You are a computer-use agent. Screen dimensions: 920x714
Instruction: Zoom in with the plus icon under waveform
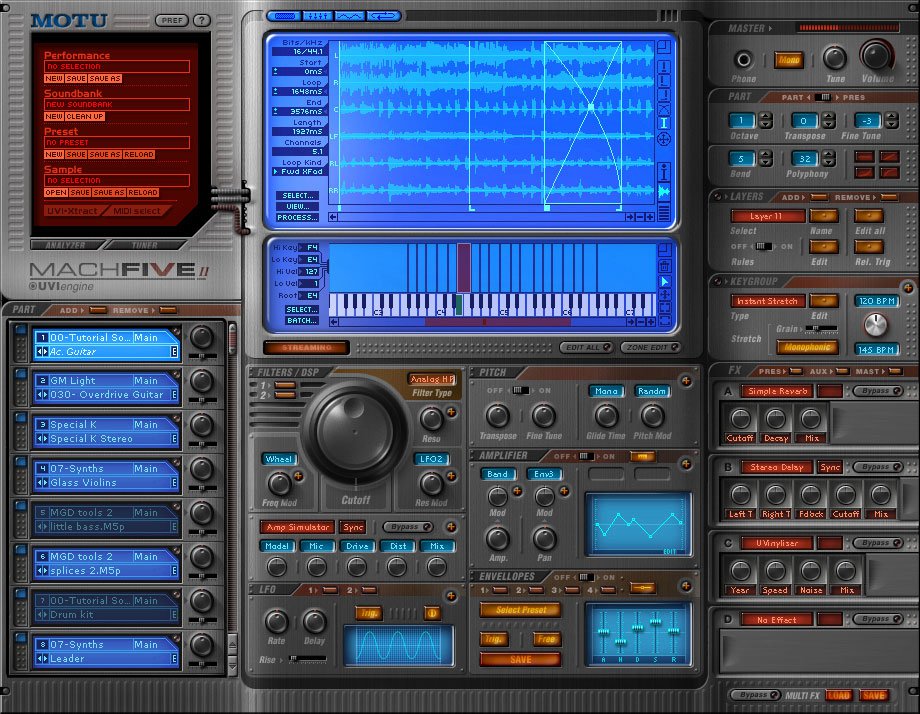pyautogui.click(x=650, y=216)
